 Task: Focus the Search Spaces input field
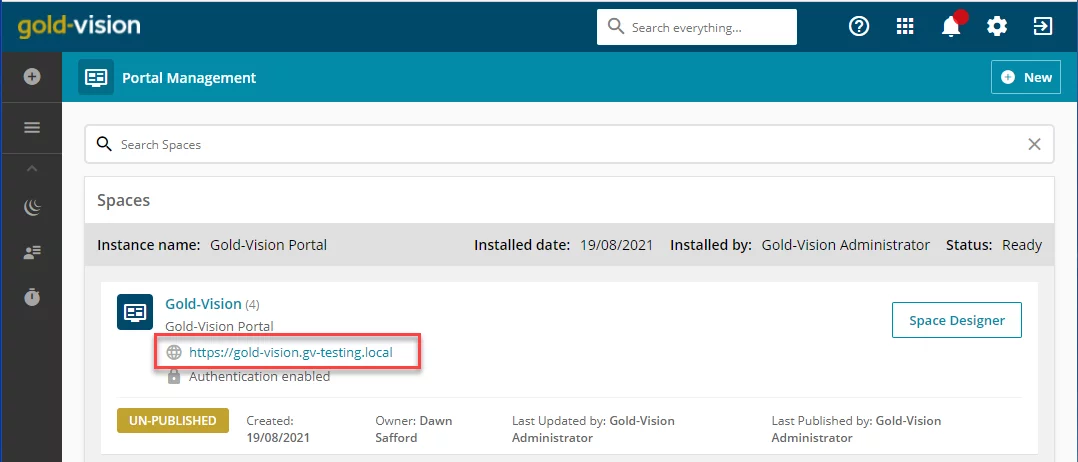pos(558,144)
